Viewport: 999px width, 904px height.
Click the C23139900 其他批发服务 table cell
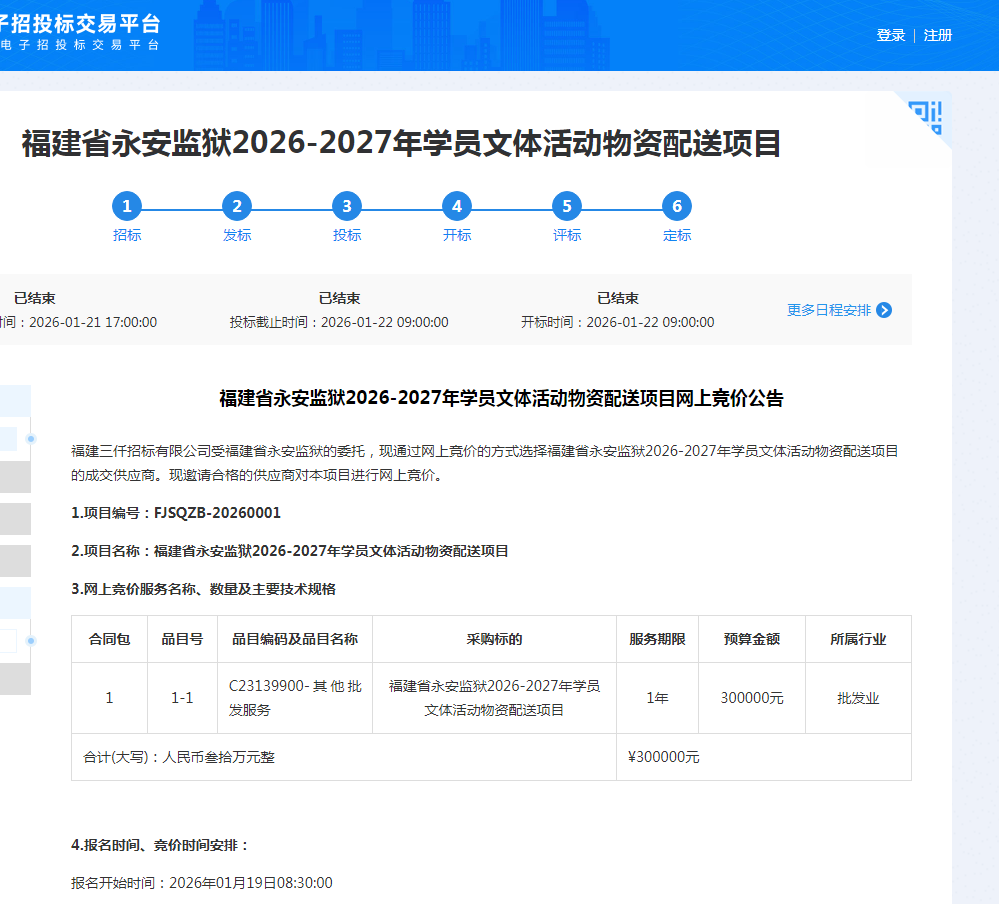(x=295, y=698)
